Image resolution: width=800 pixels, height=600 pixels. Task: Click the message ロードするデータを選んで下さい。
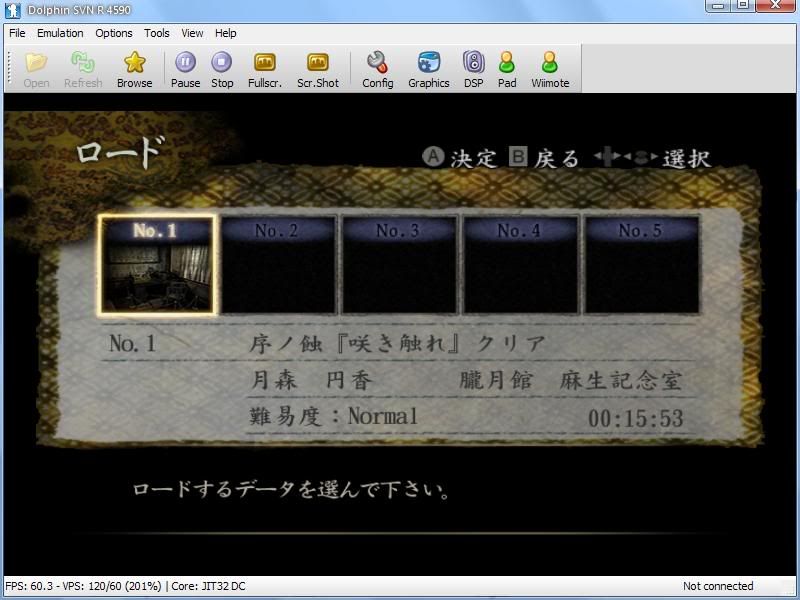pos(291,490)
